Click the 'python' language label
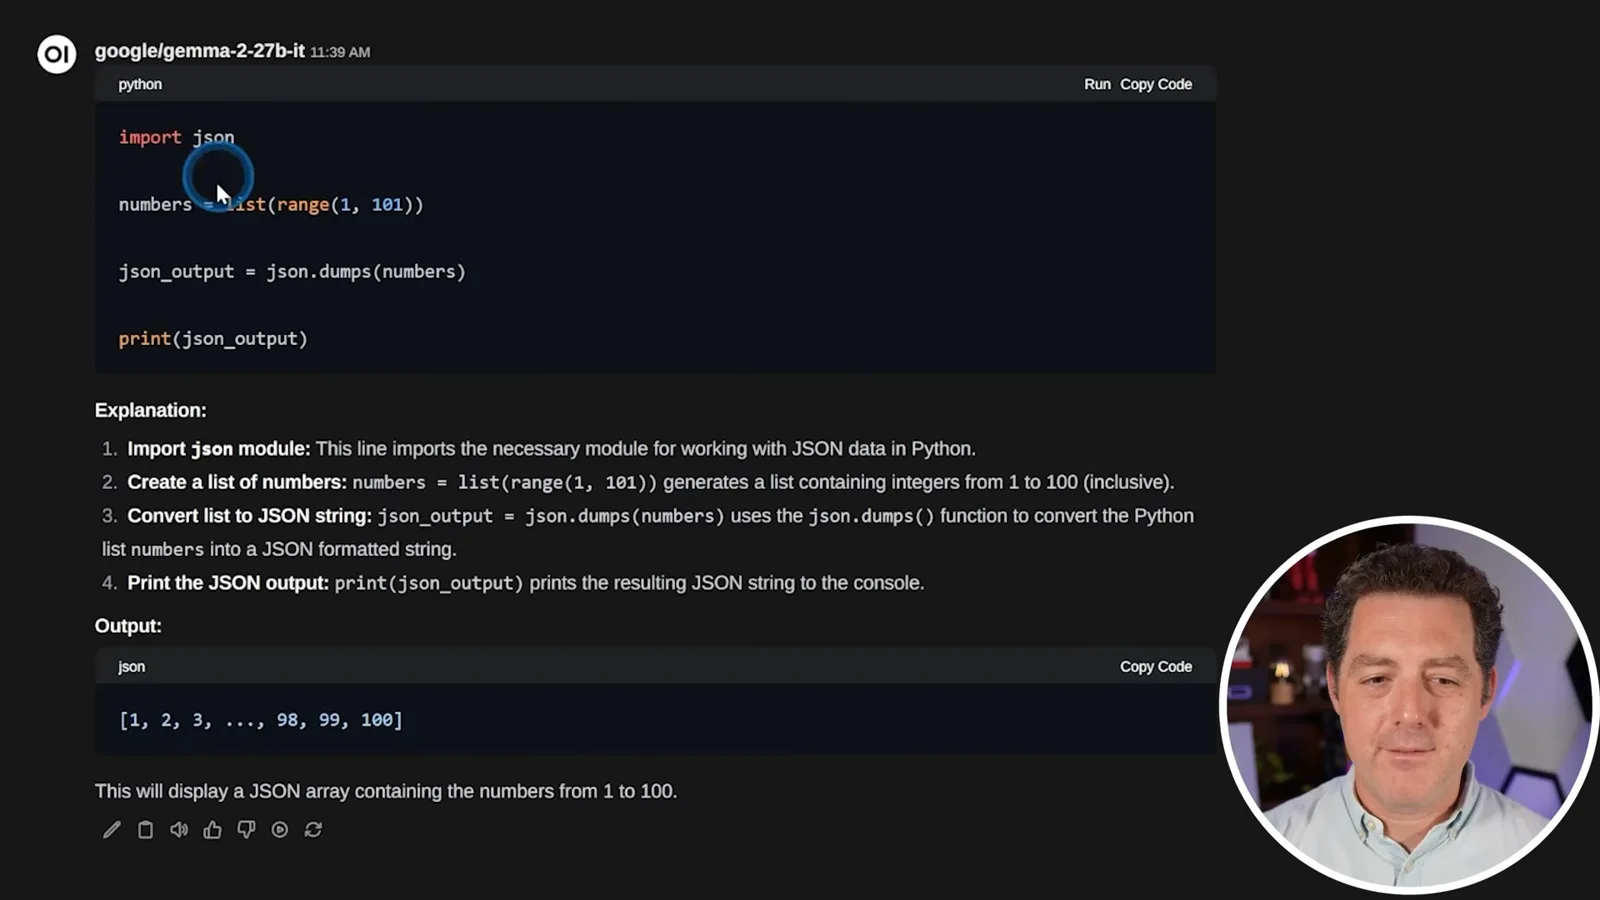The width and height of the screenshot is (1600, 900). pyautogui.click(x=140, y=84)
